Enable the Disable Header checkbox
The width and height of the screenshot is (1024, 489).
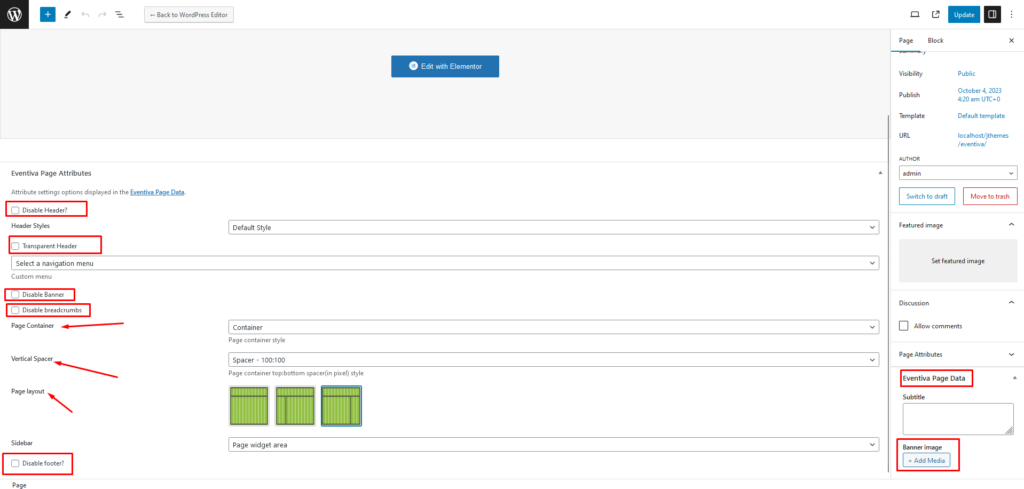[15, 210]
